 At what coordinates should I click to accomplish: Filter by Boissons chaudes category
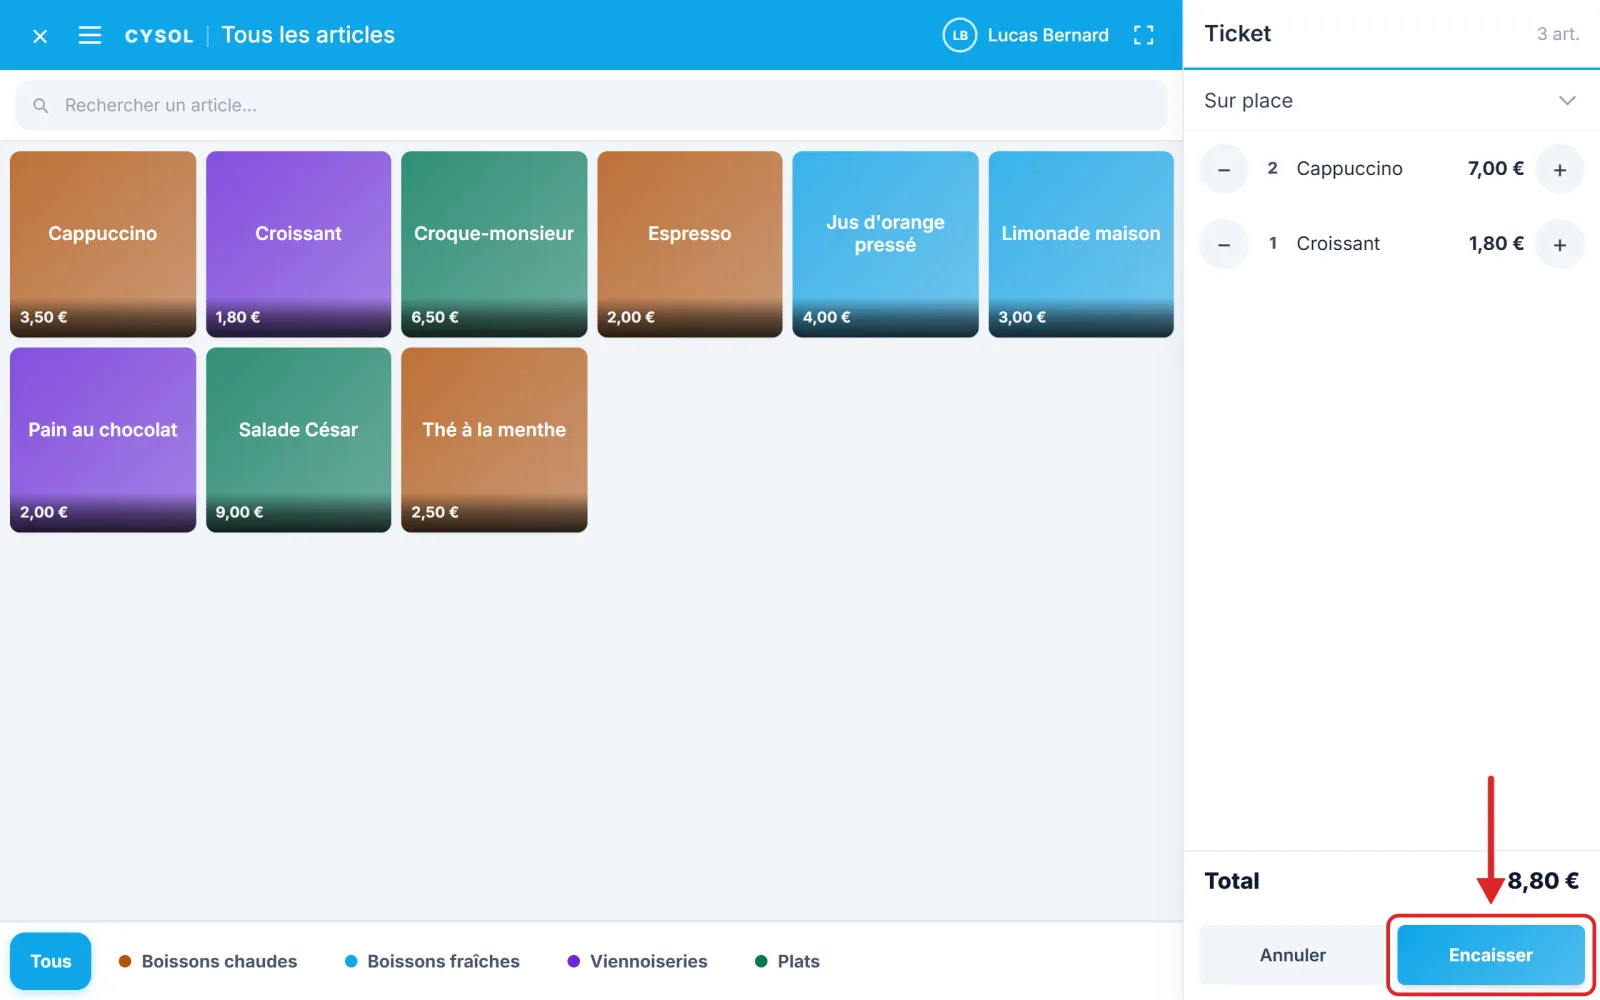coord(208,961)
